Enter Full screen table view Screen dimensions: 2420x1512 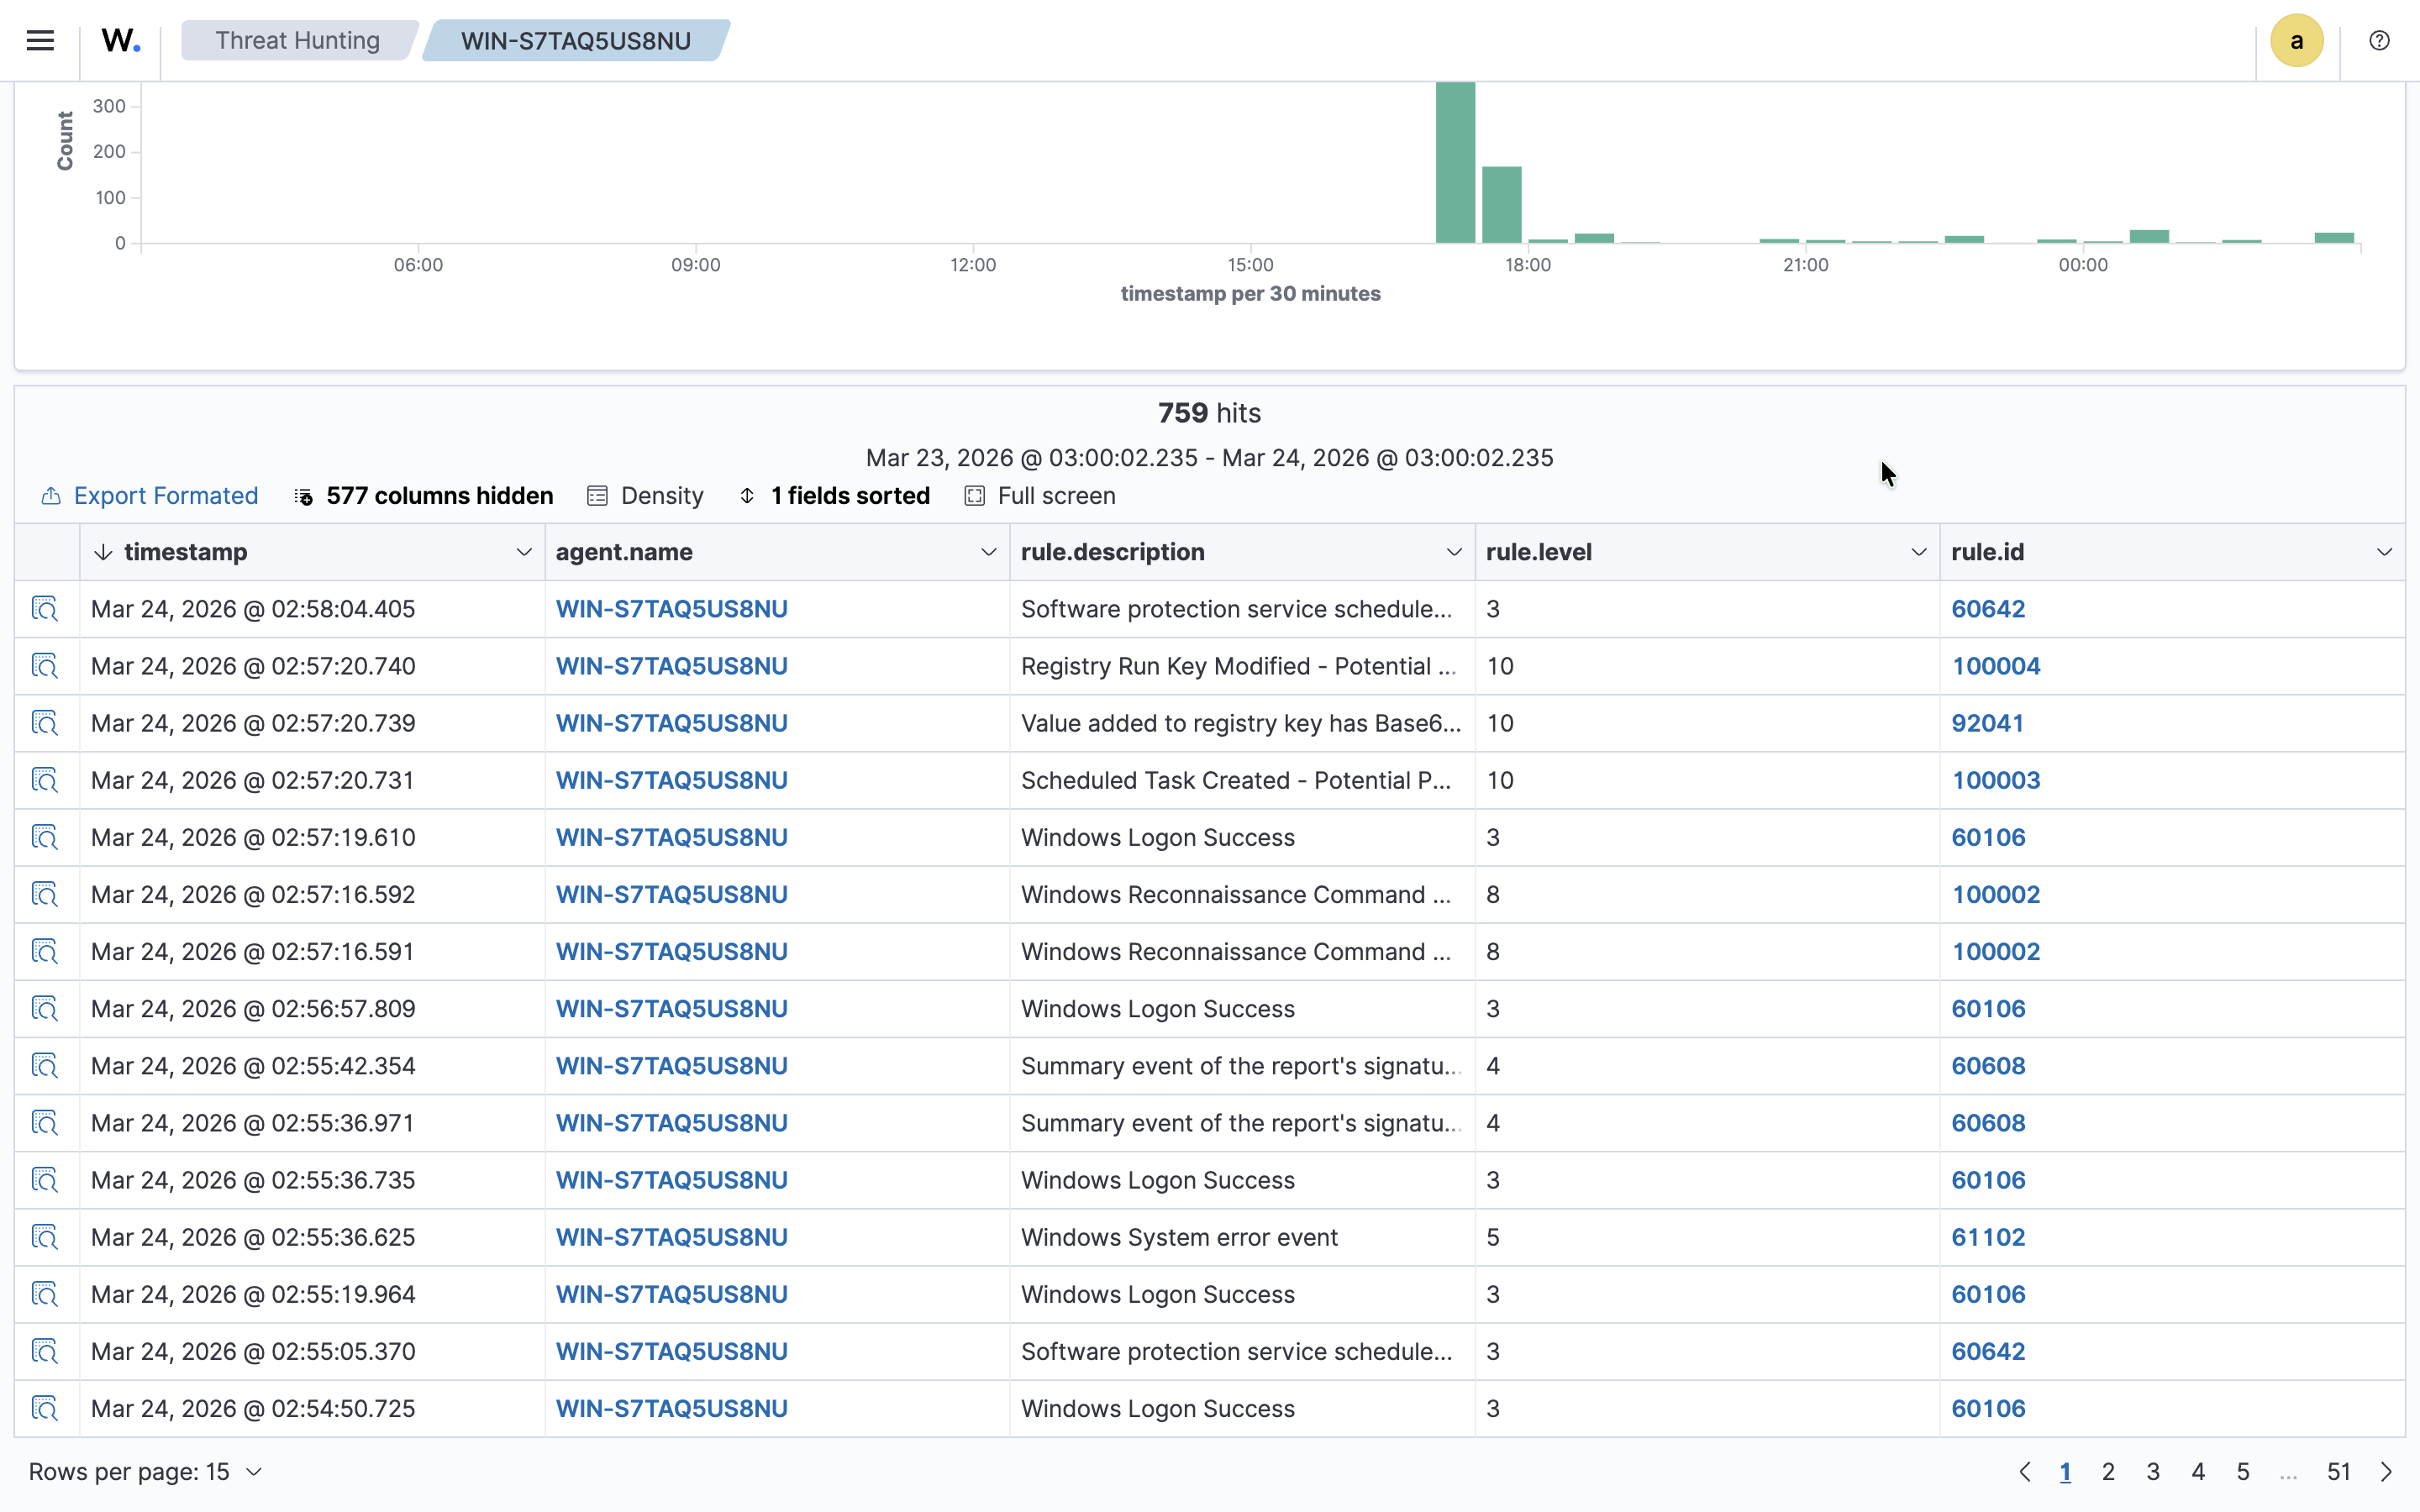pyautogui.click(x=1040, y=495)
